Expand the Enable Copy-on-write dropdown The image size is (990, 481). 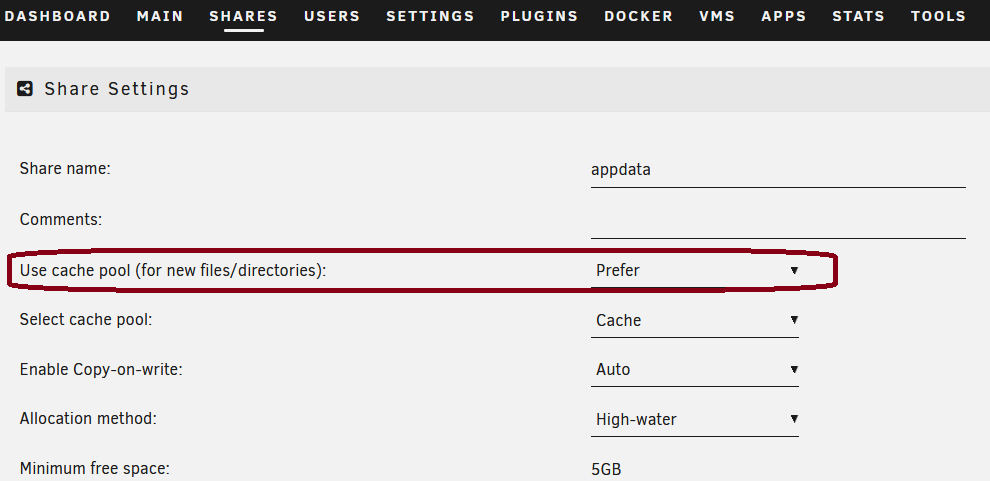(x=695, y=370)
